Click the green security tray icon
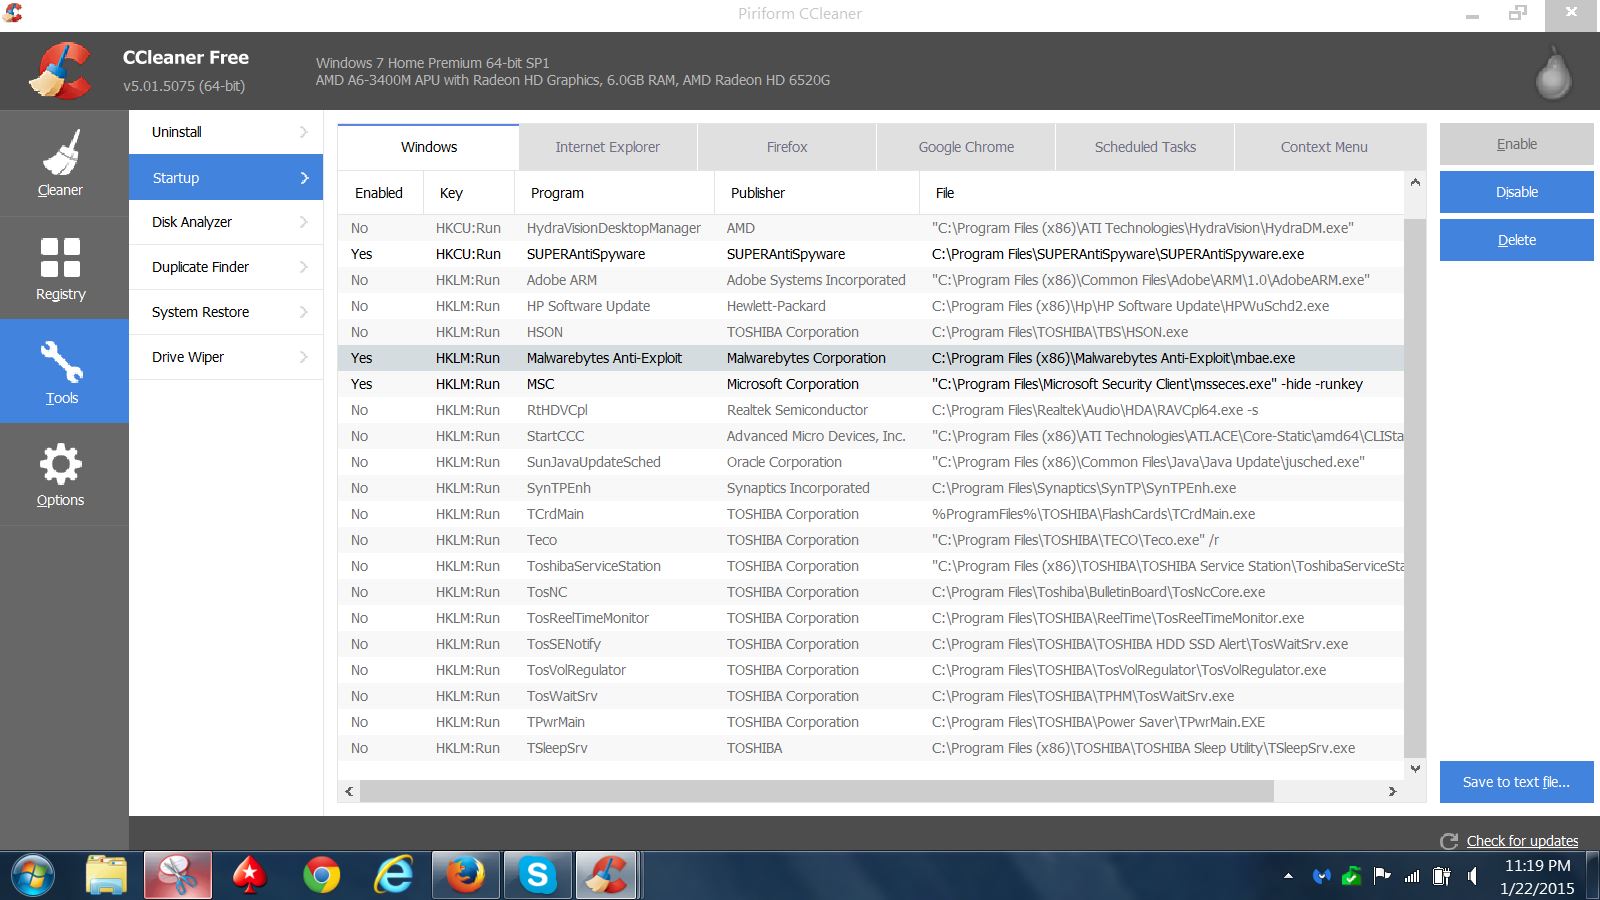This screenshot has width=1600, height=900. tap(1351, 876)
